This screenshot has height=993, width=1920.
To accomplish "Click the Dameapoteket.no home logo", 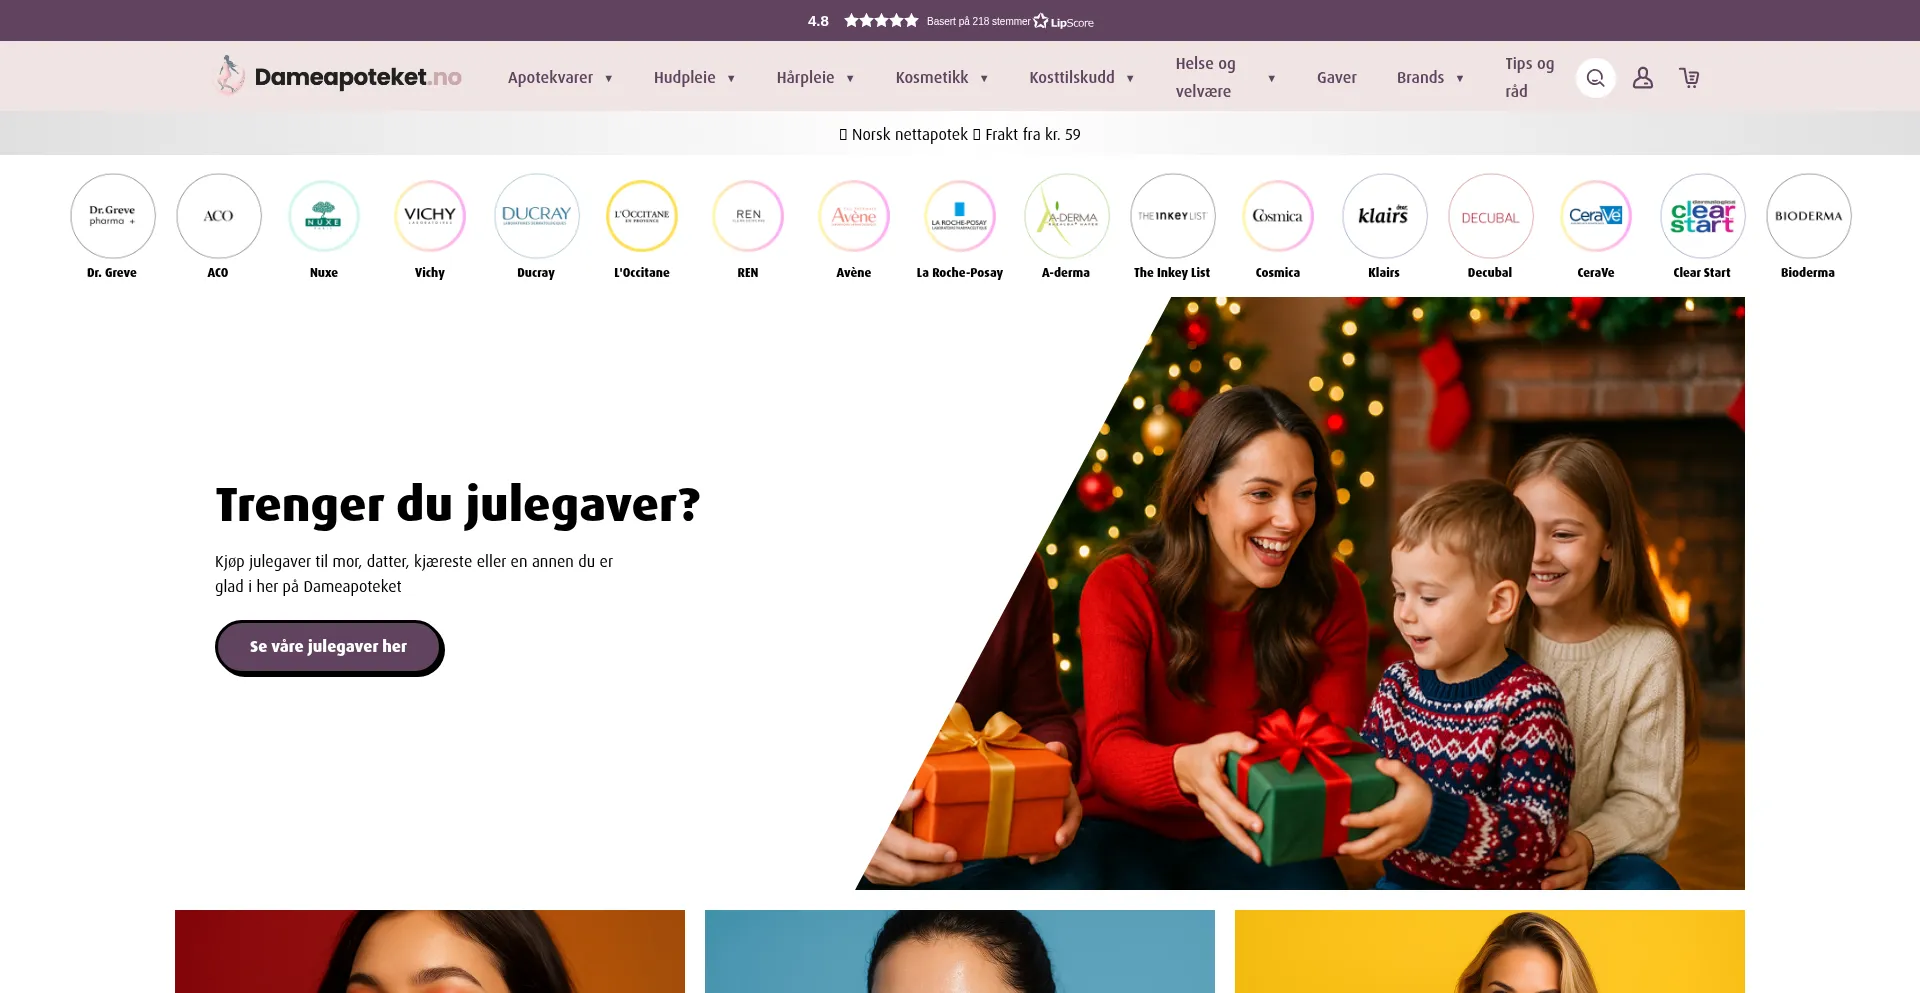I will (x=339, y=77).
